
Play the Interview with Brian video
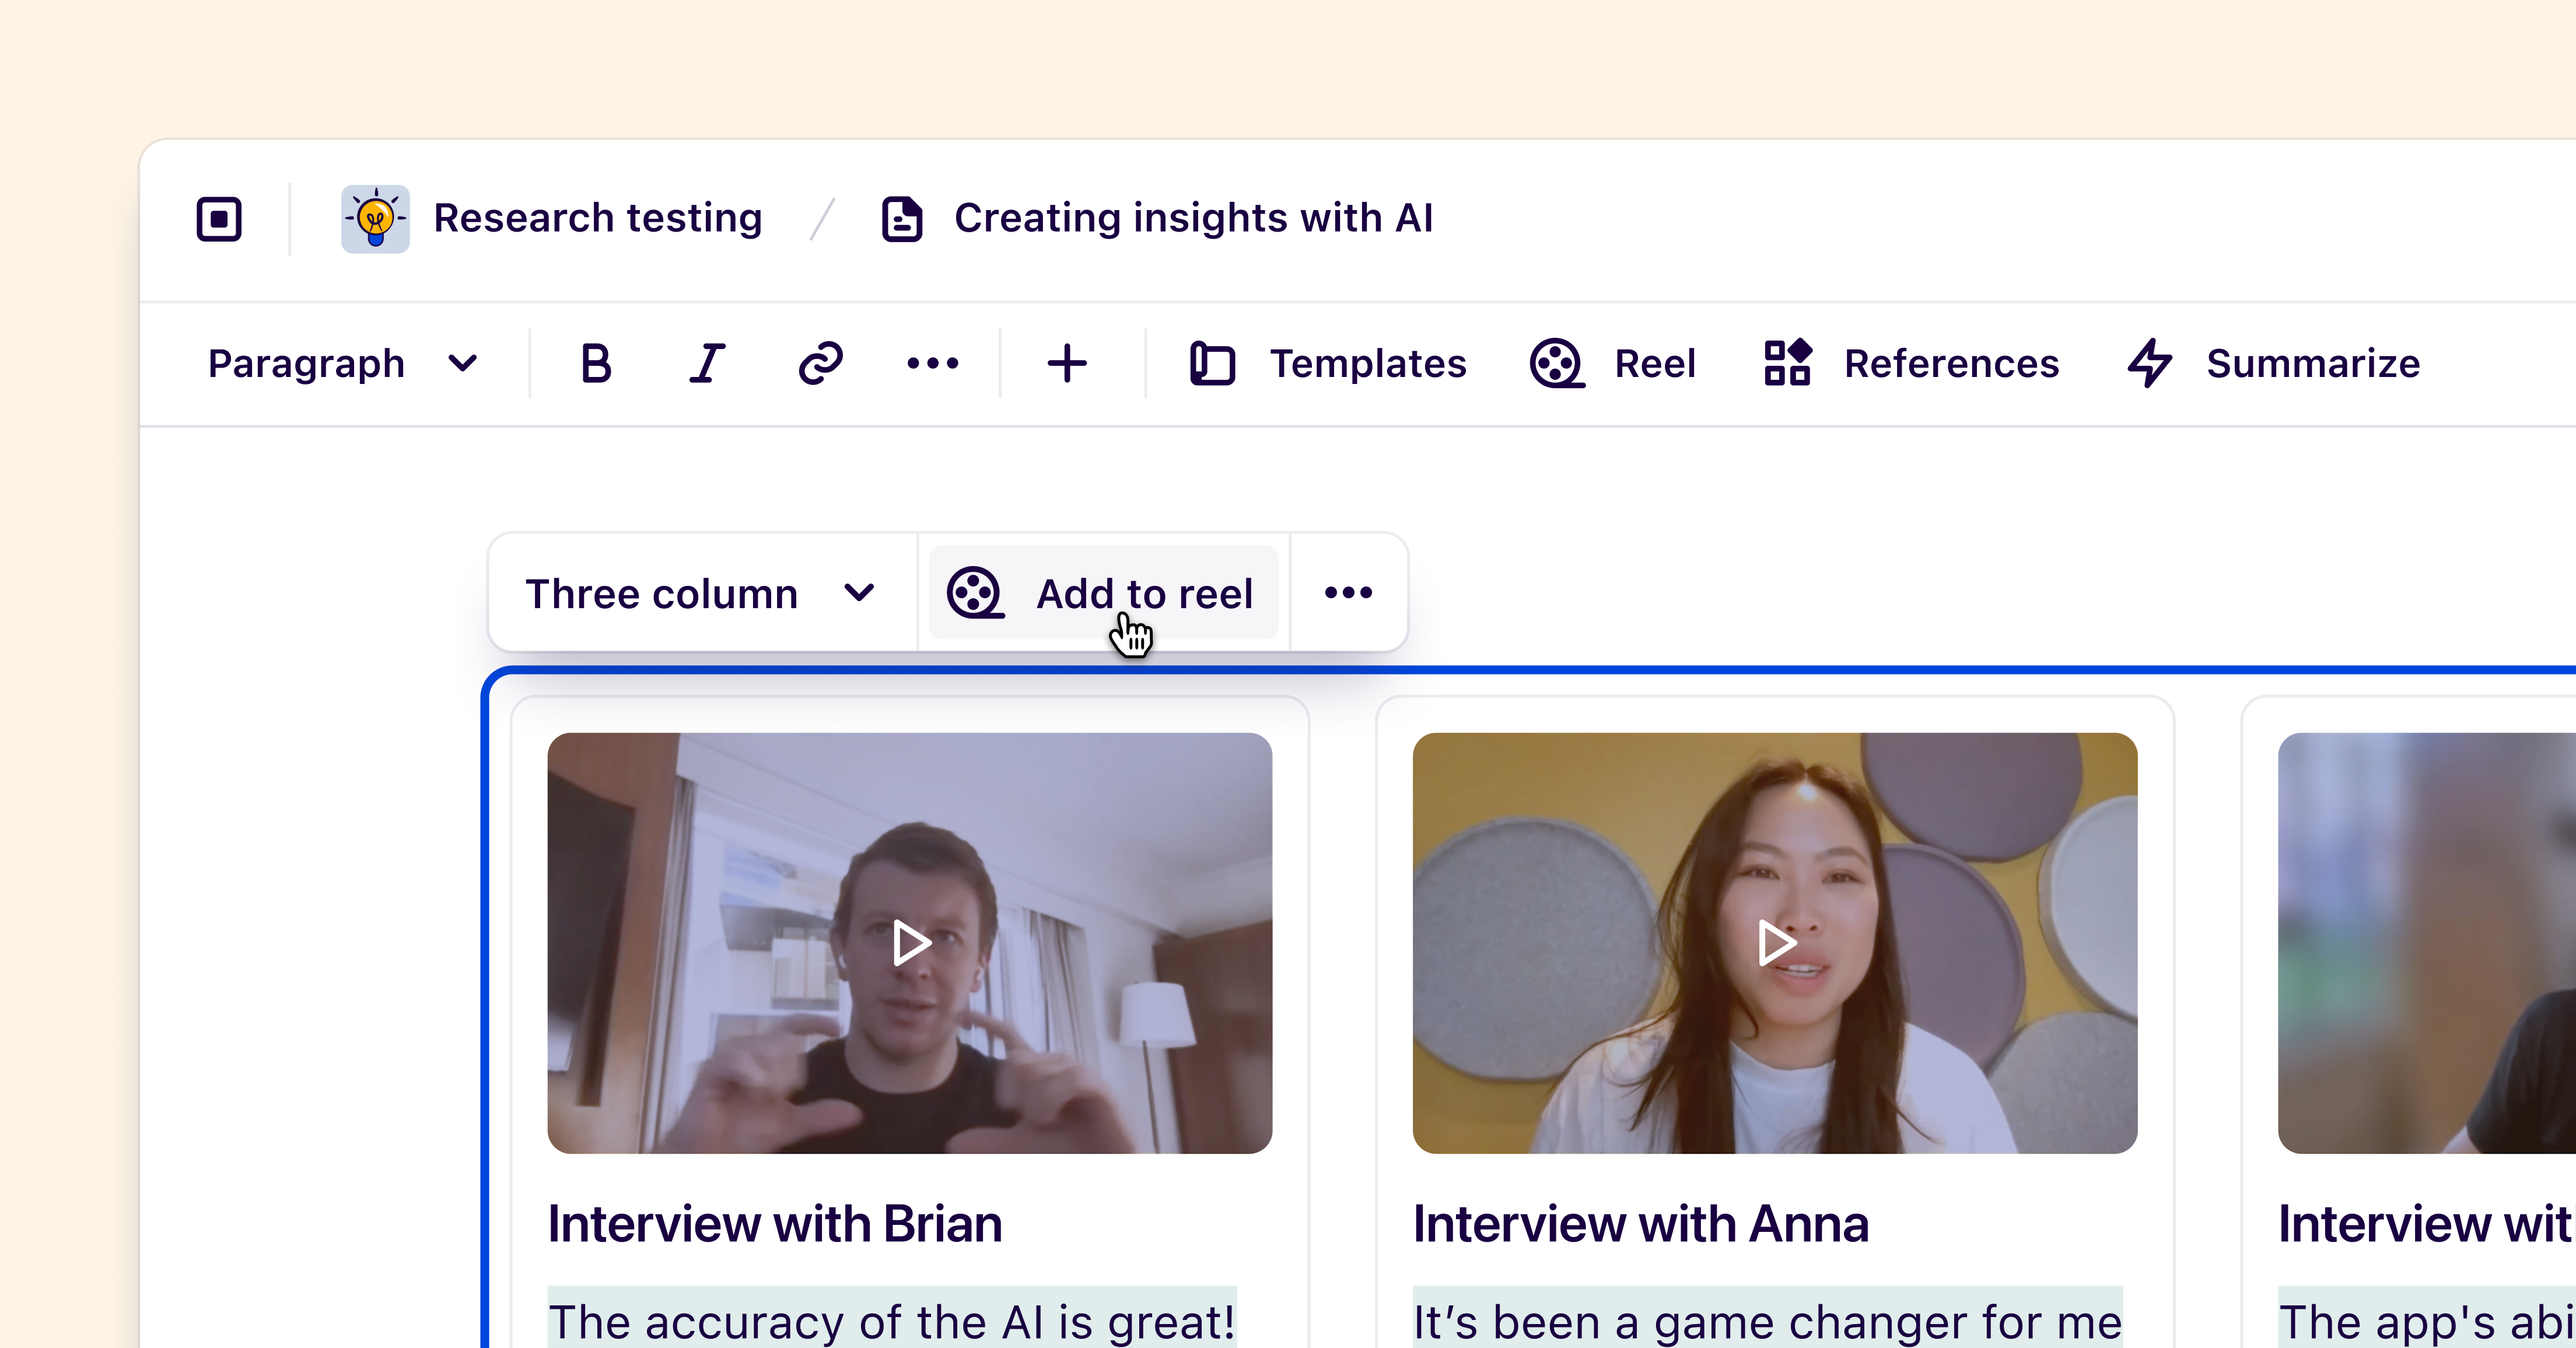[910, 943]
